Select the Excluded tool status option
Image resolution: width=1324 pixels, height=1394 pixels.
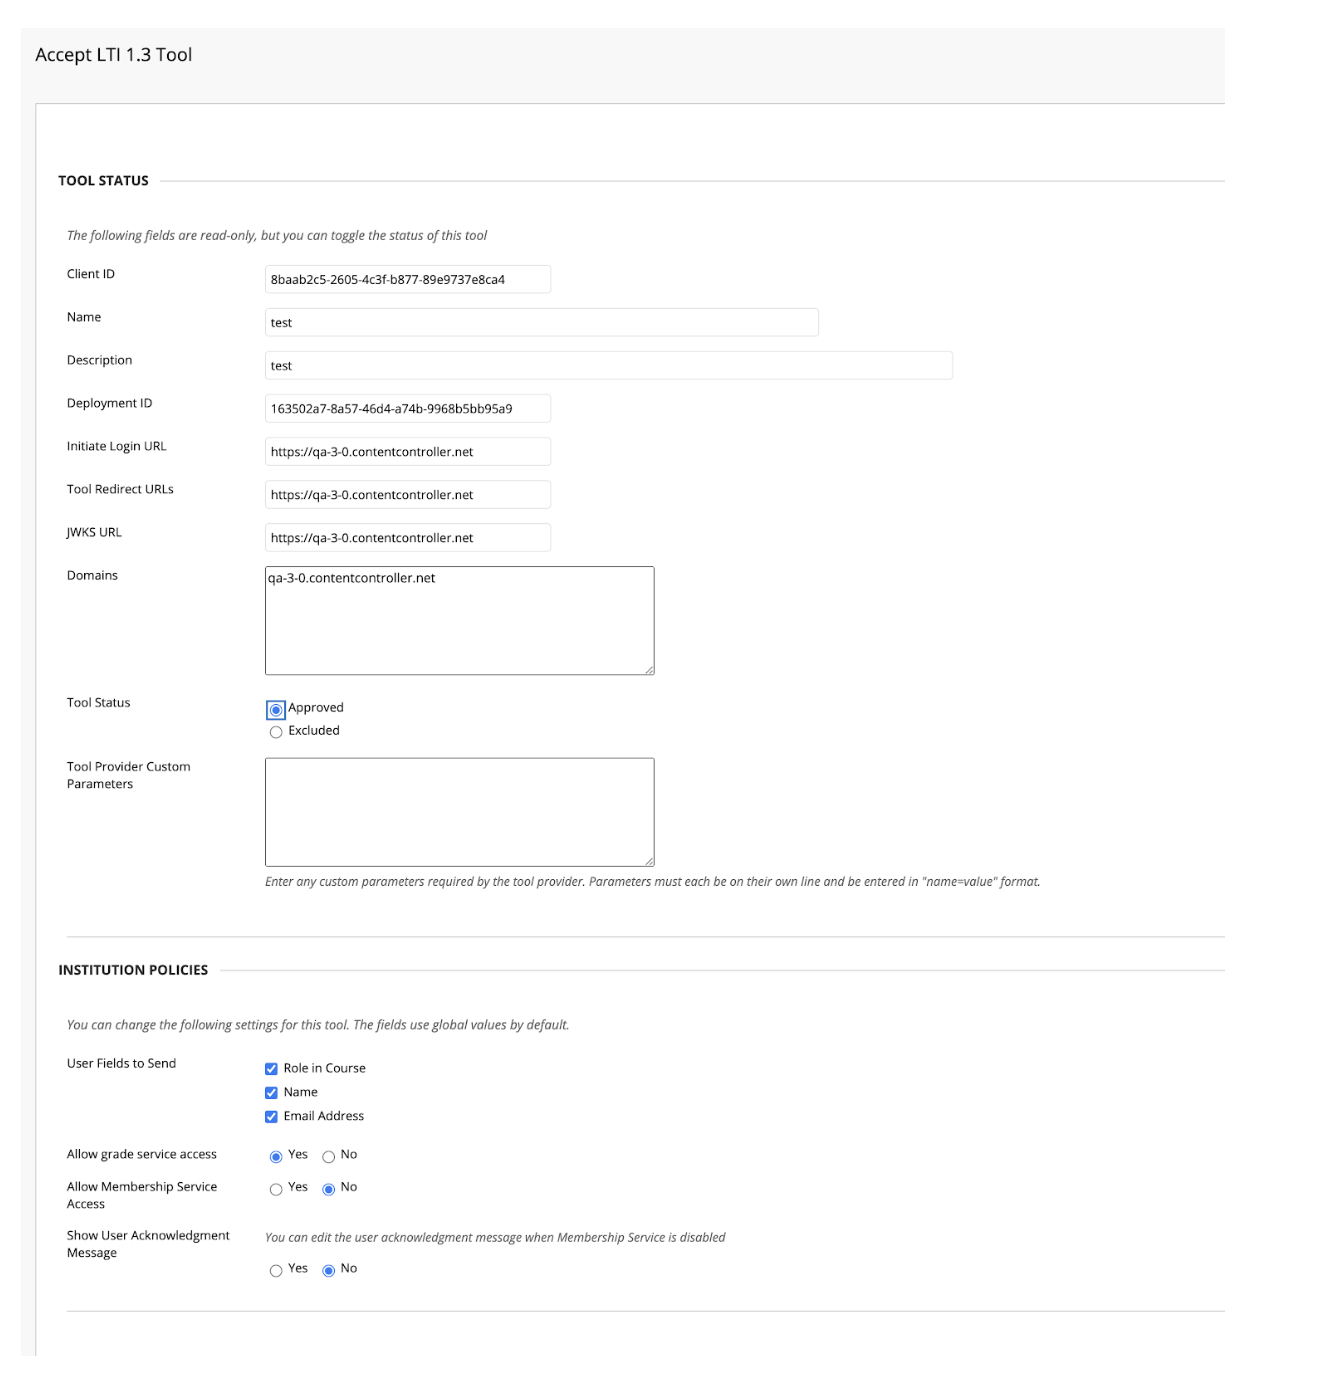click(276, 732)
